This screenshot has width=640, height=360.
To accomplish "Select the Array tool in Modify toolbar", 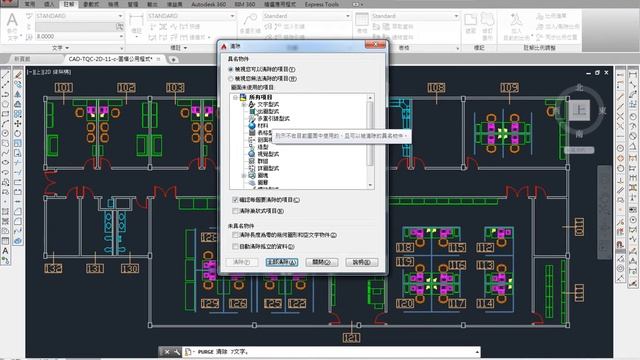I will pyautogui.click(x=18, y=114).
